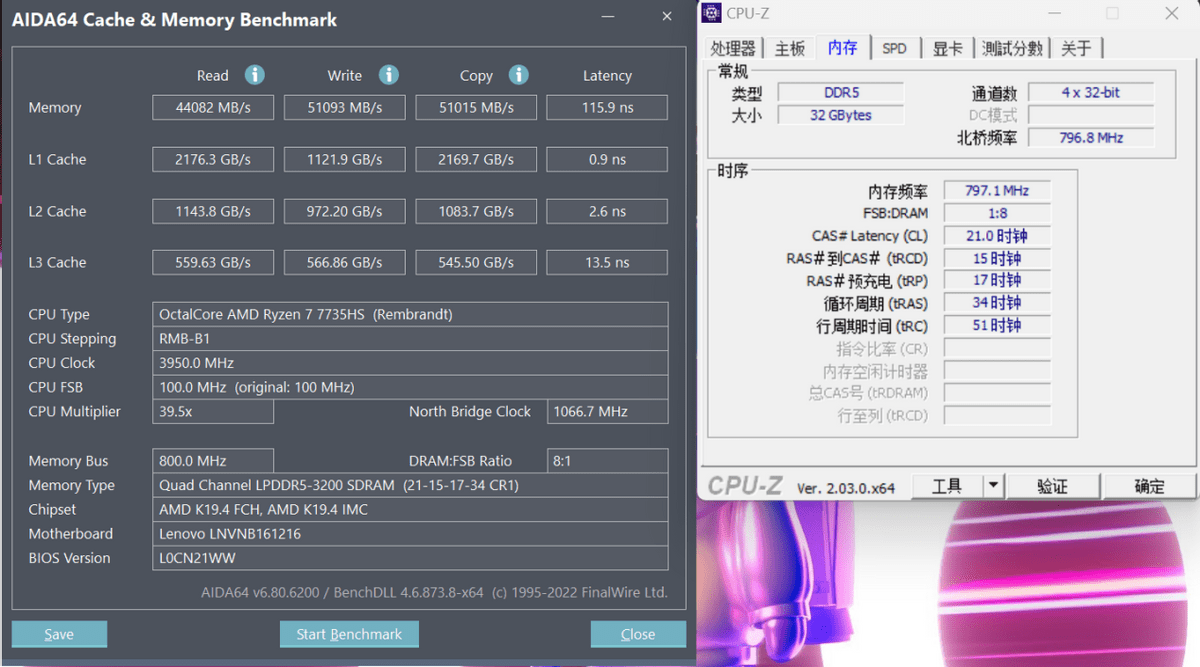Click the CPU Stepping value RMB-B1
1200x667 pixels.
(x=410, y=338)
